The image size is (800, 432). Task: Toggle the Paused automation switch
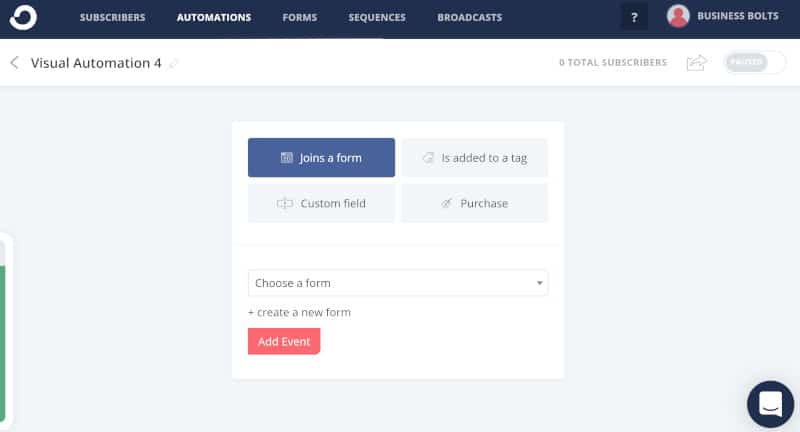(x=755, y=62)
